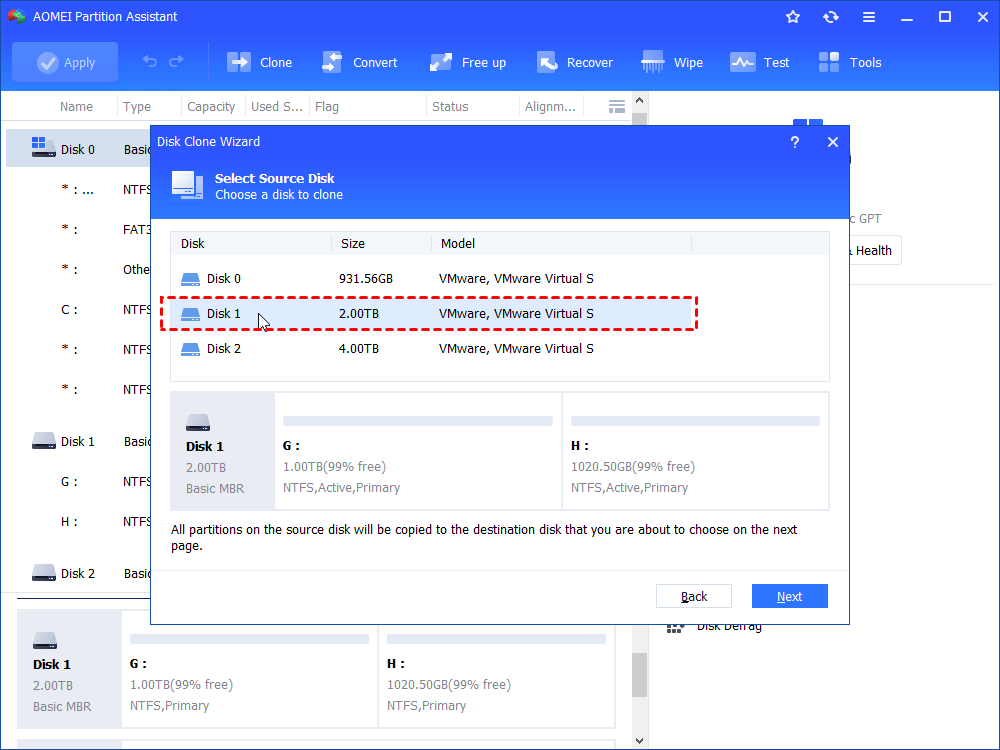The height and width of the screenshot is (750, 1000).
Task: Open the Recover tool
Action: click(x=575, y=62)
